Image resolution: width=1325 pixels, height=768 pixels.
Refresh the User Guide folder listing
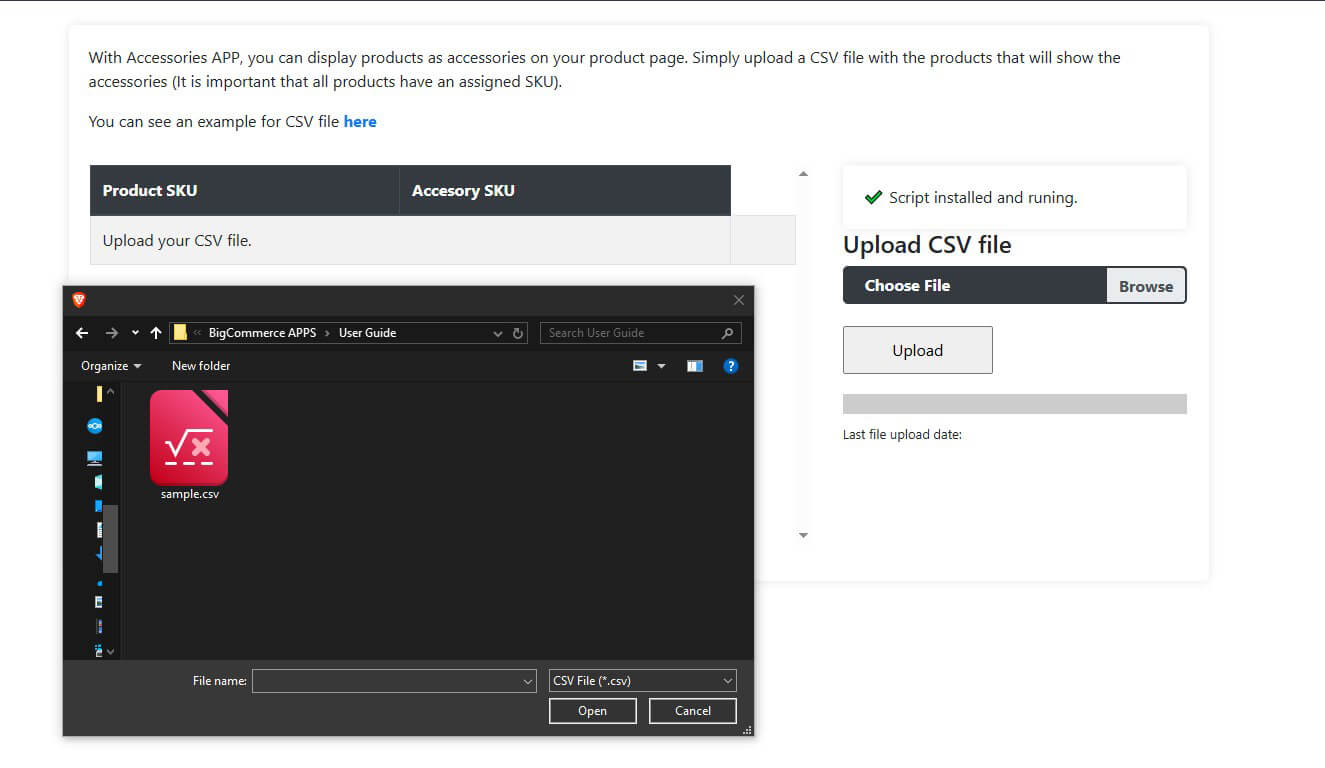click(x=518, y=333)
